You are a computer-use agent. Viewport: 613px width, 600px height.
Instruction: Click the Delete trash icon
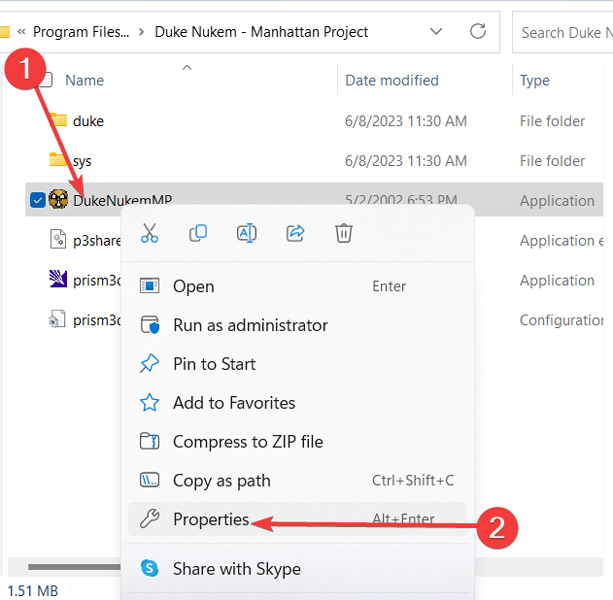coord(344,233)
